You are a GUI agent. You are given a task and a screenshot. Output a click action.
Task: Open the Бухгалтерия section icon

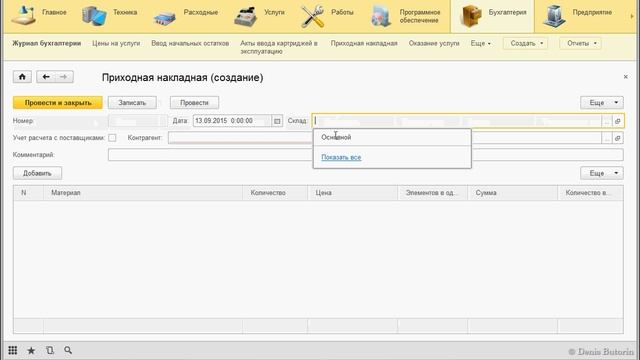point(471,16)
